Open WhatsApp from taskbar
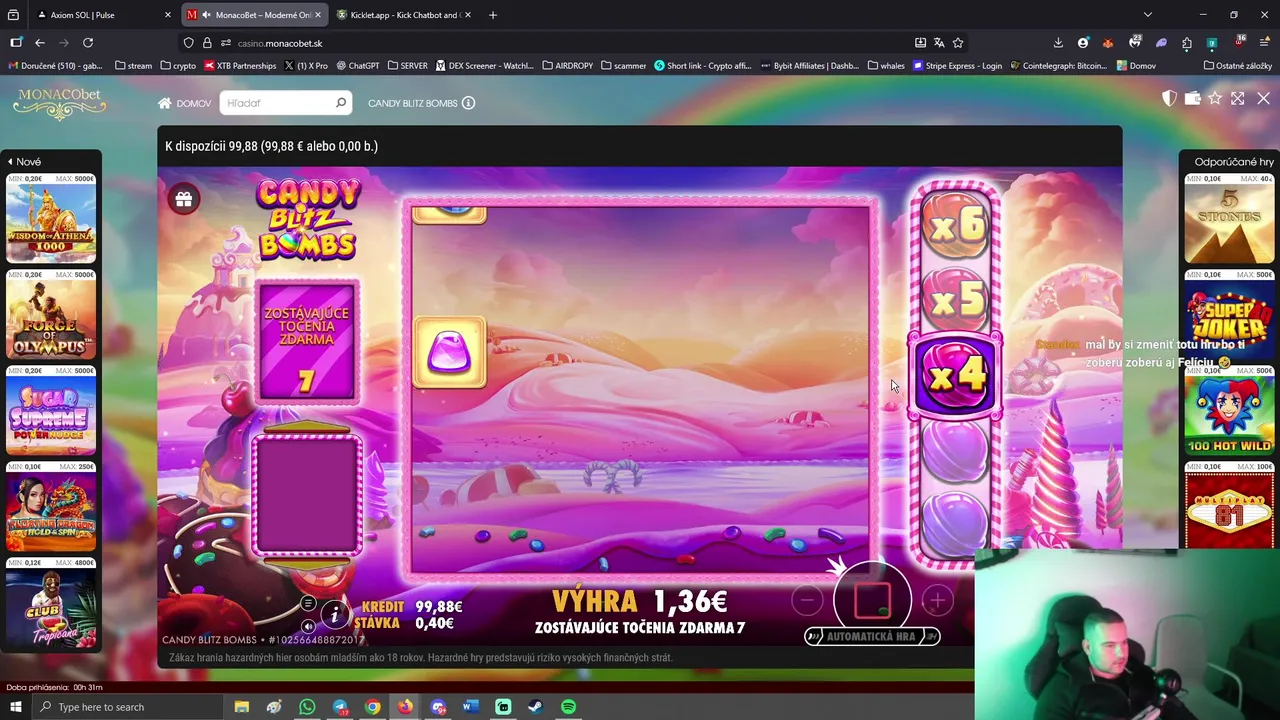The height and width of the screenshot is (720, 1280). coord(307,707)
